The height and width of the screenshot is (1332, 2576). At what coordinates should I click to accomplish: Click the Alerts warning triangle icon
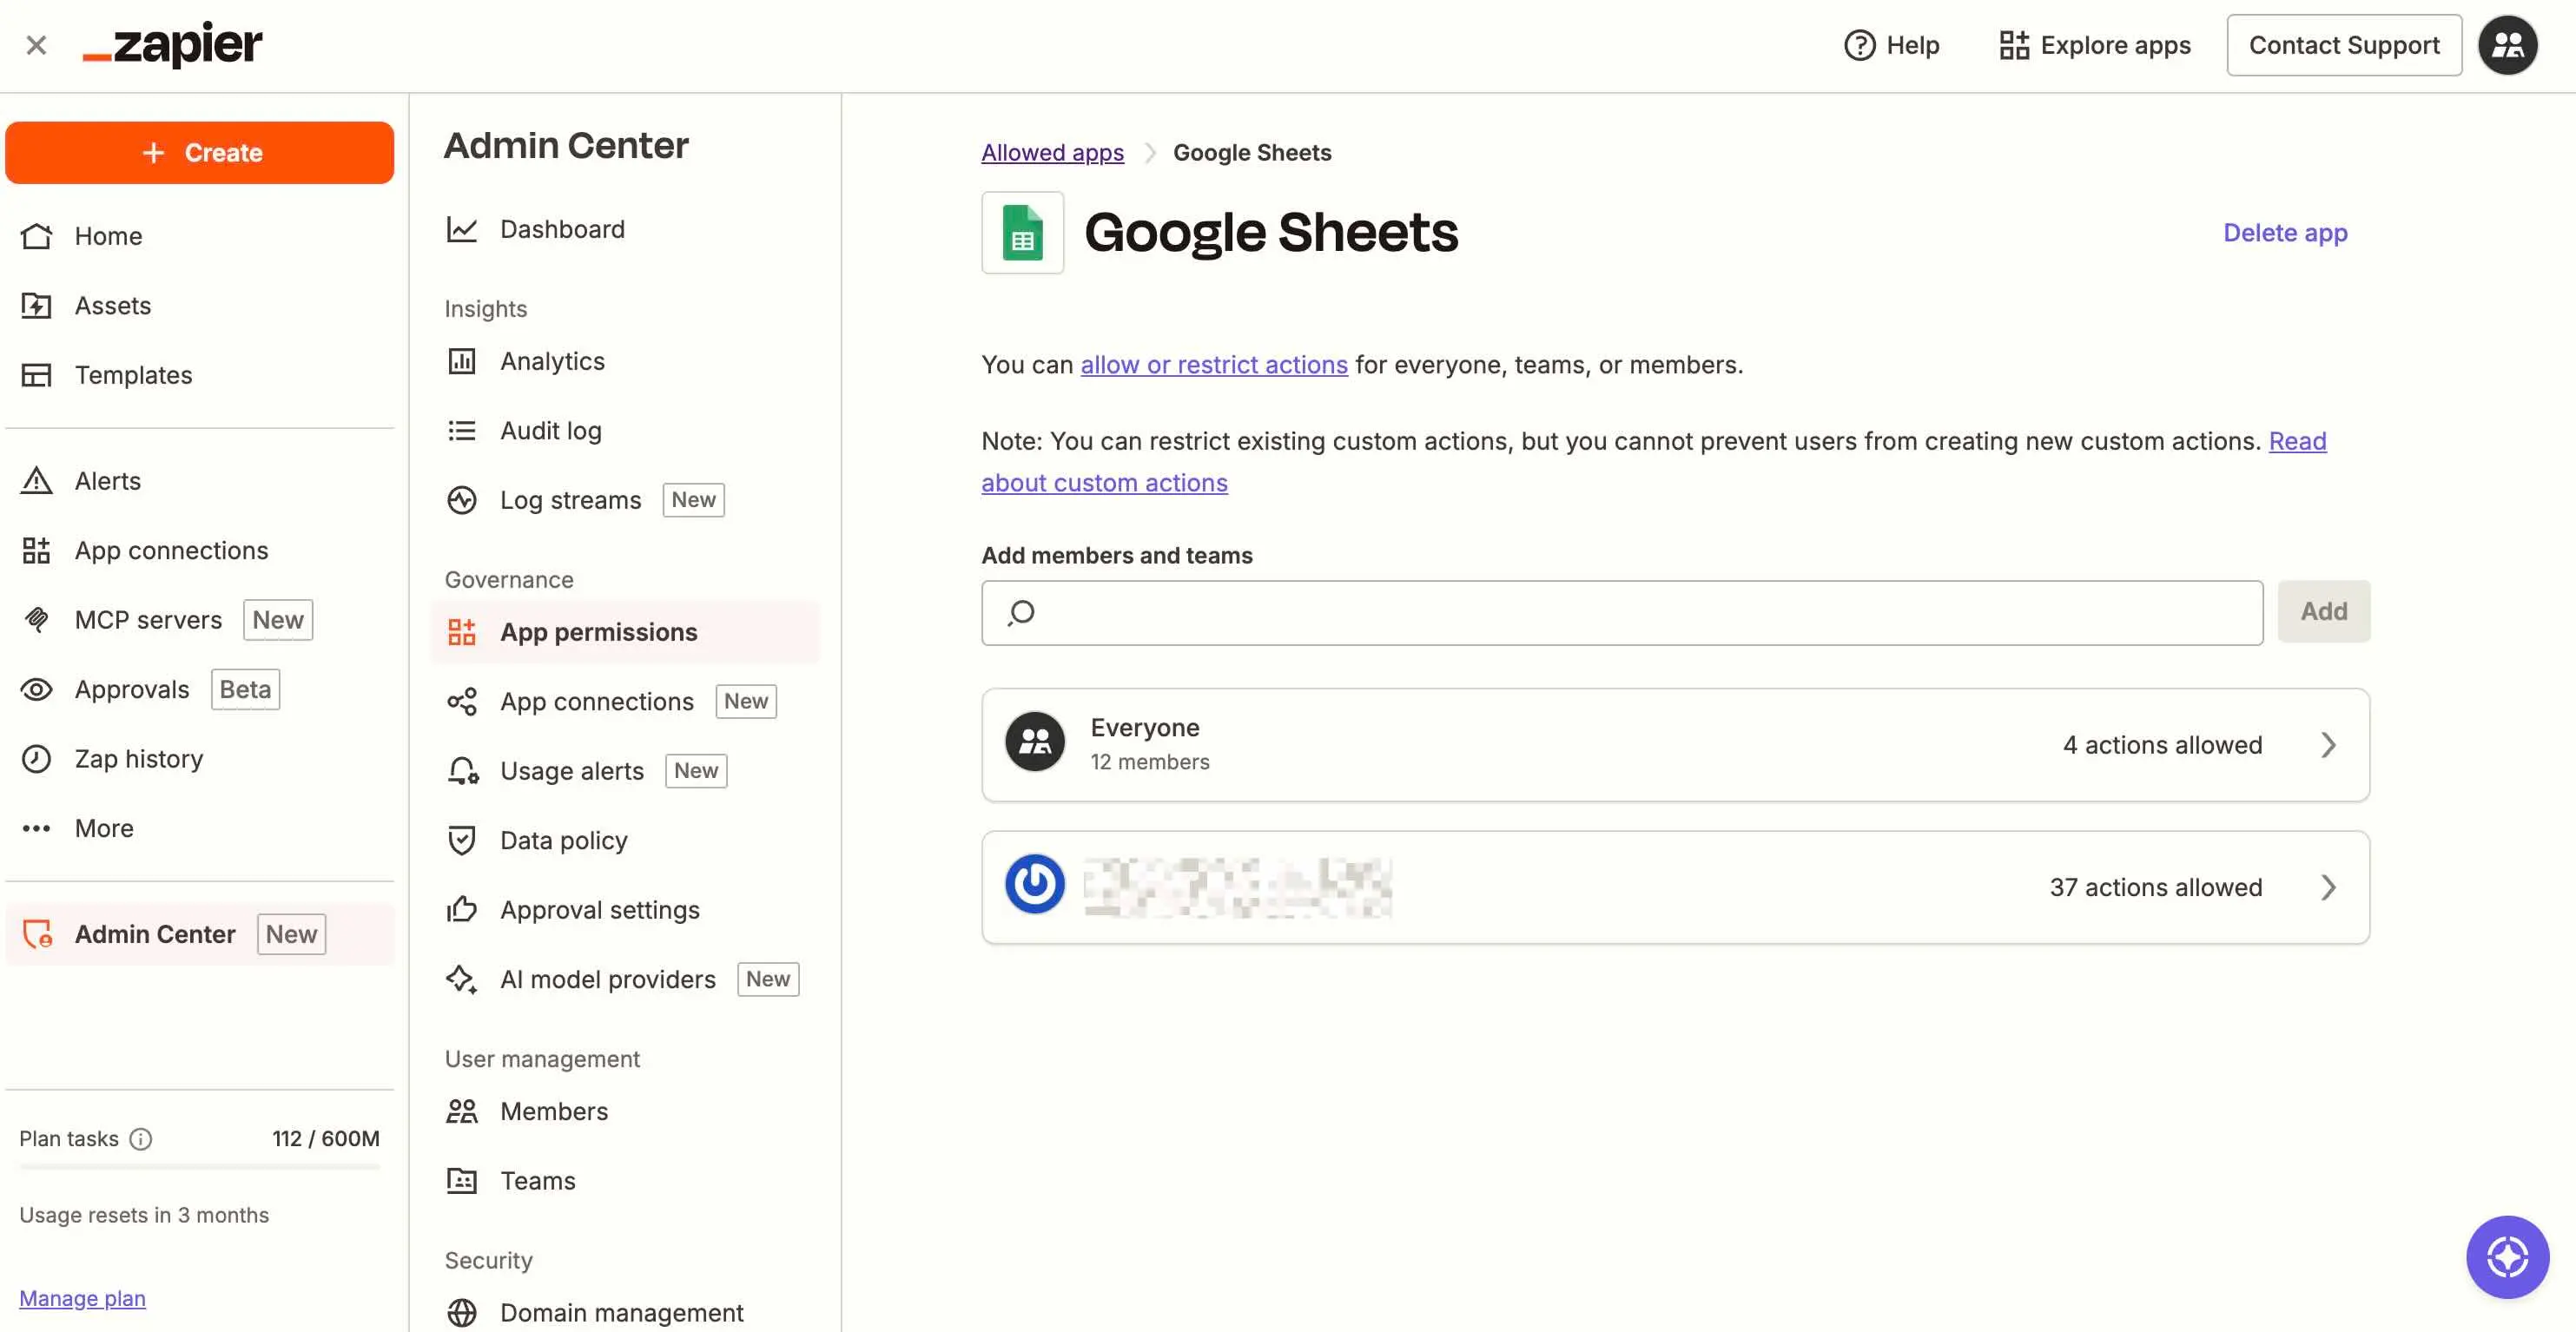[36, 481]
